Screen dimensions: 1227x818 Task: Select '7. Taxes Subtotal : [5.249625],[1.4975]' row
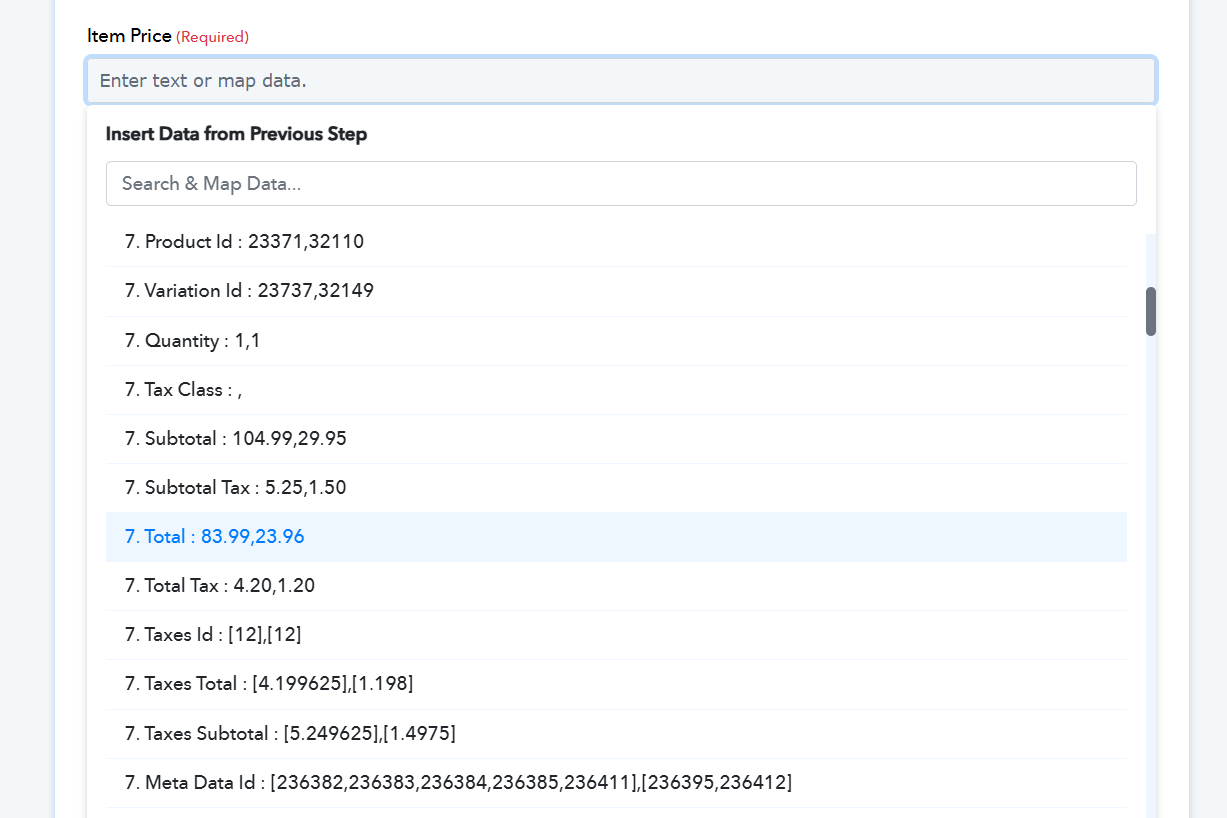coord(616,734)
